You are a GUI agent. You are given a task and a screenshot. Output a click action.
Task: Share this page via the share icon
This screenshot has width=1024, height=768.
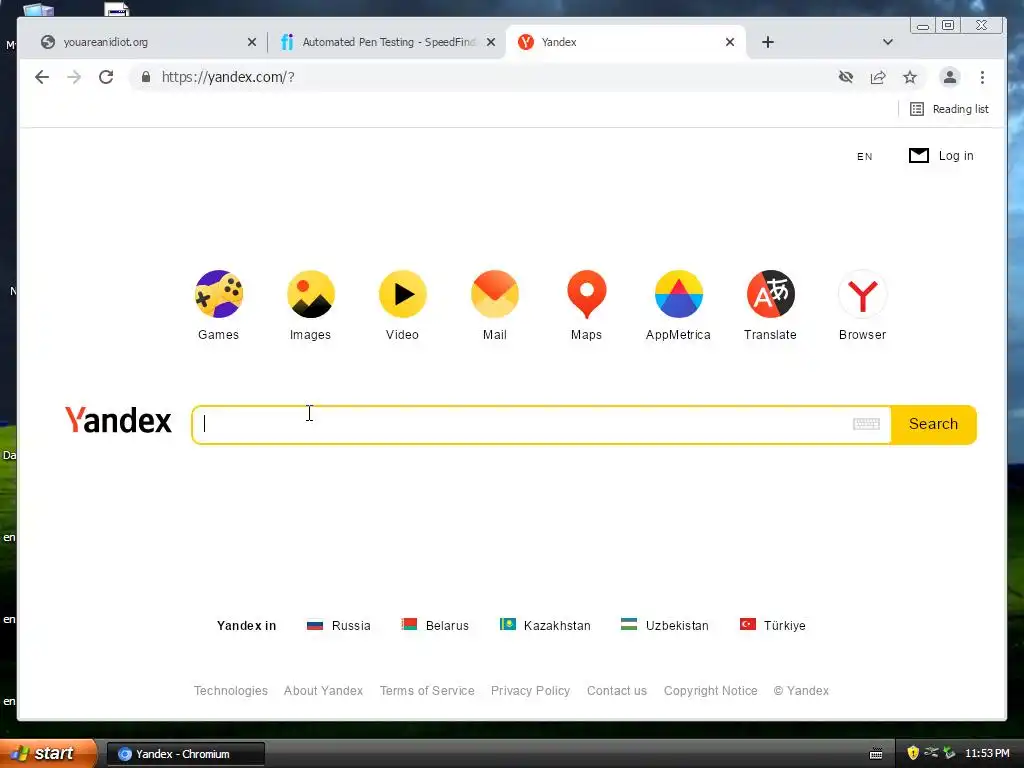[x=878, y=77]
